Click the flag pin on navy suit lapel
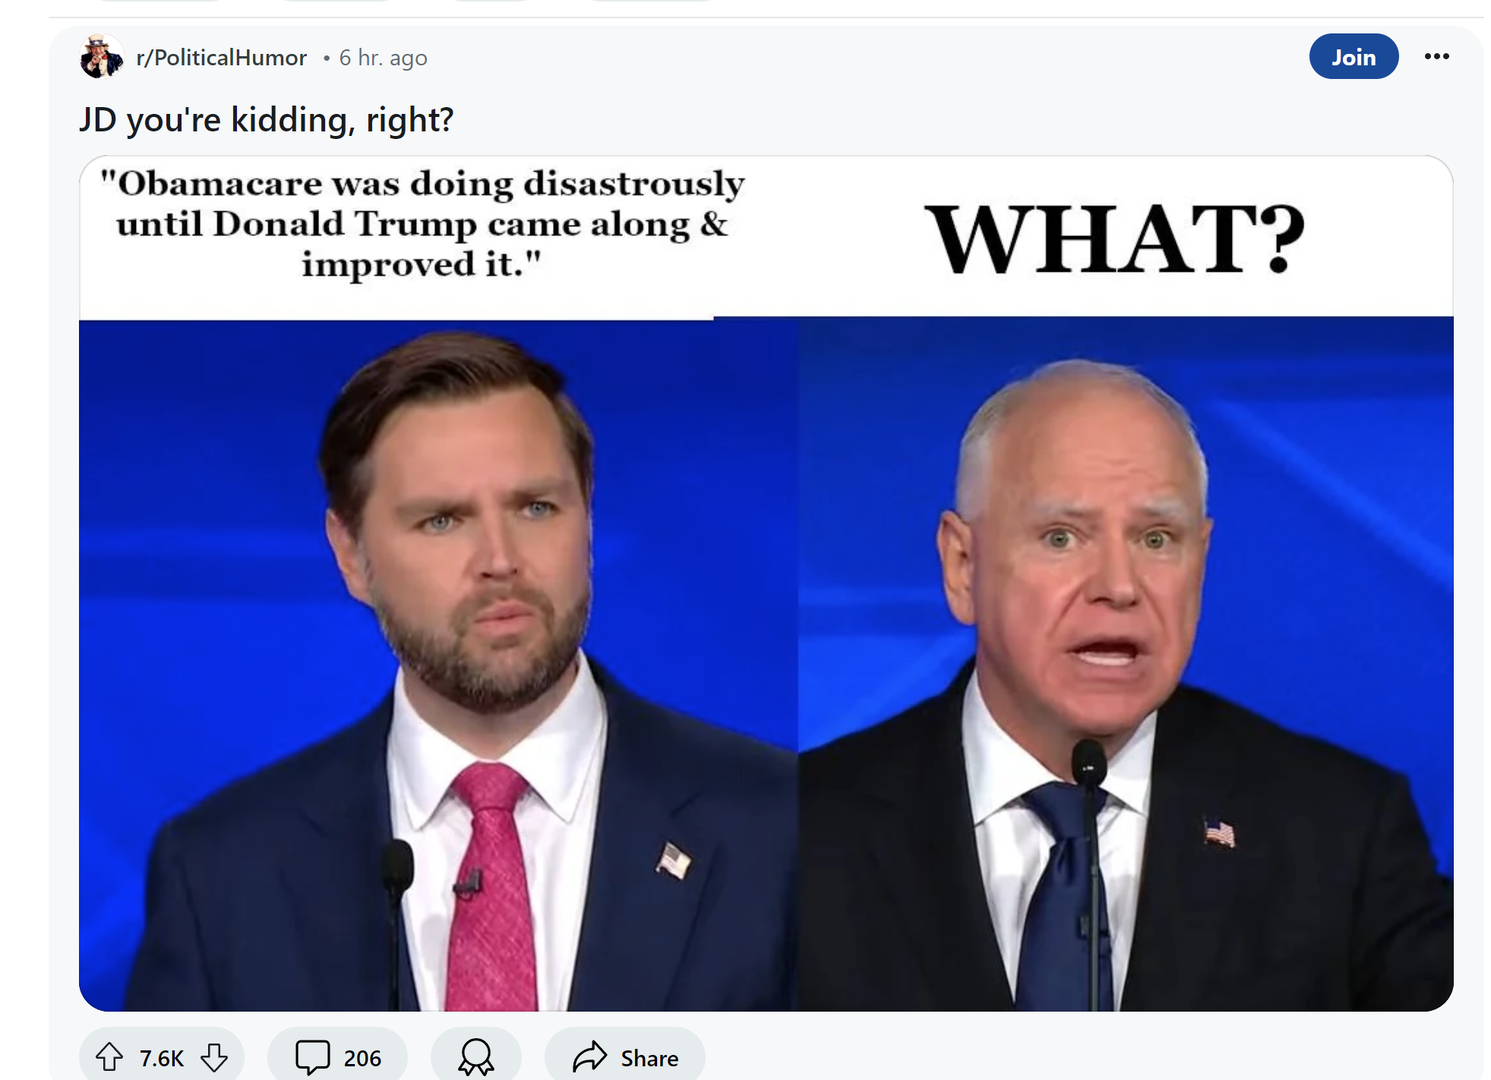This screenshot has width=1491, height=1080. point(674,860)
